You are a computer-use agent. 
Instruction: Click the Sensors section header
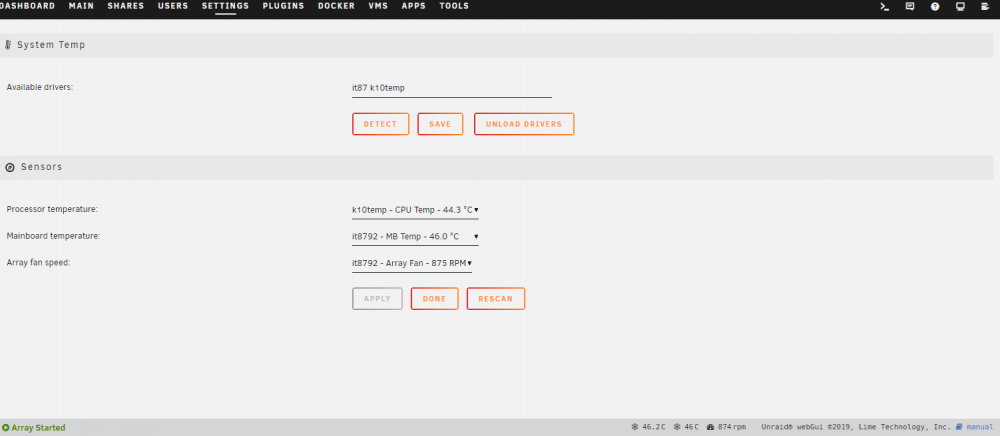41,167
